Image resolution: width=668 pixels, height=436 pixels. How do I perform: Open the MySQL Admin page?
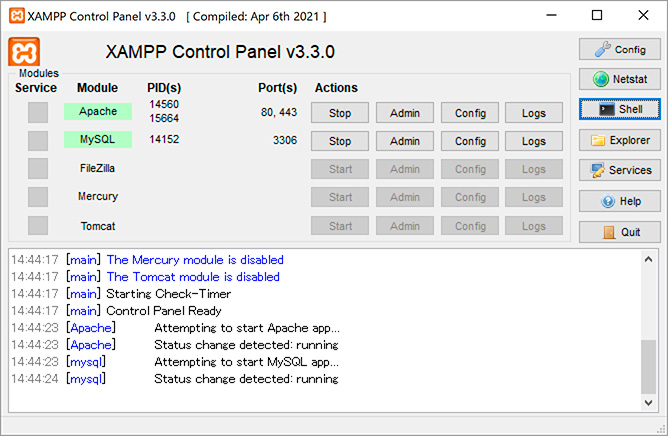pyautogui.click(x=405, y=141)
